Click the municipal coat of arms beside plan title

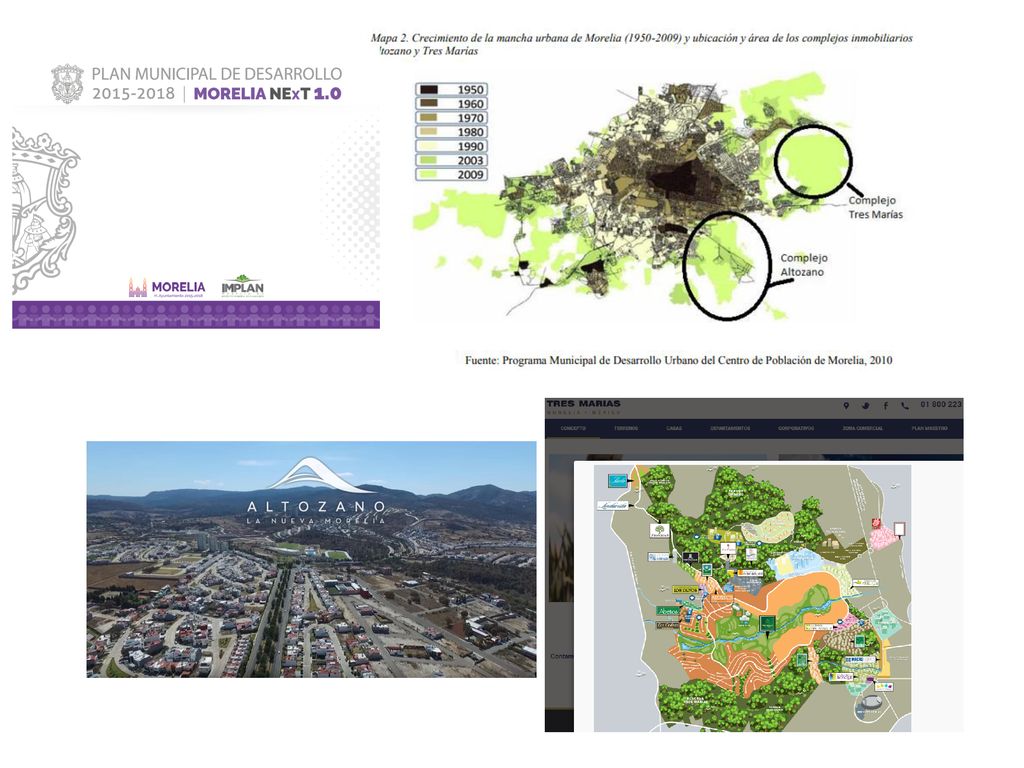click(67, 84)
